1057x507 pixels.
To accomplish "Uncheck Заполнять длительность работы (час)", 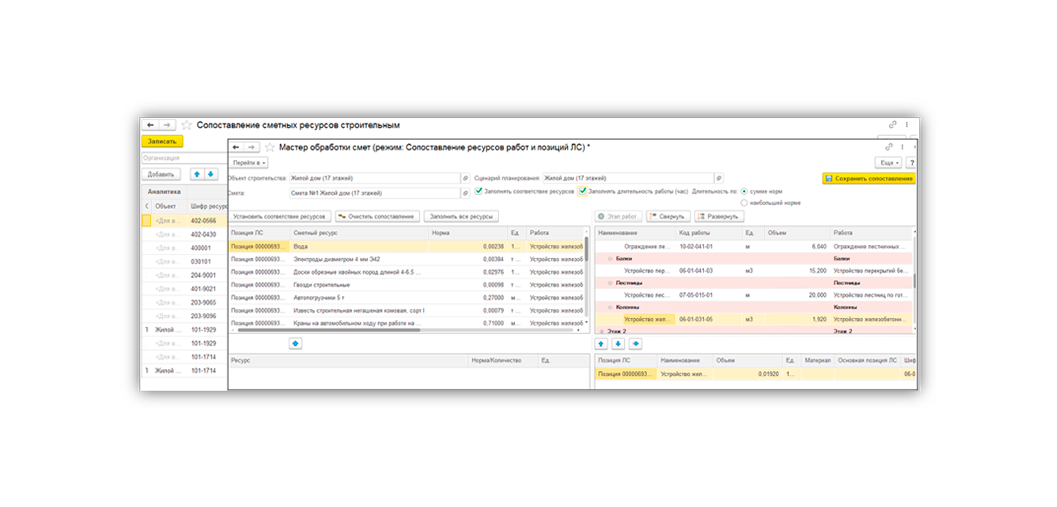I will [x=582, y=191].
